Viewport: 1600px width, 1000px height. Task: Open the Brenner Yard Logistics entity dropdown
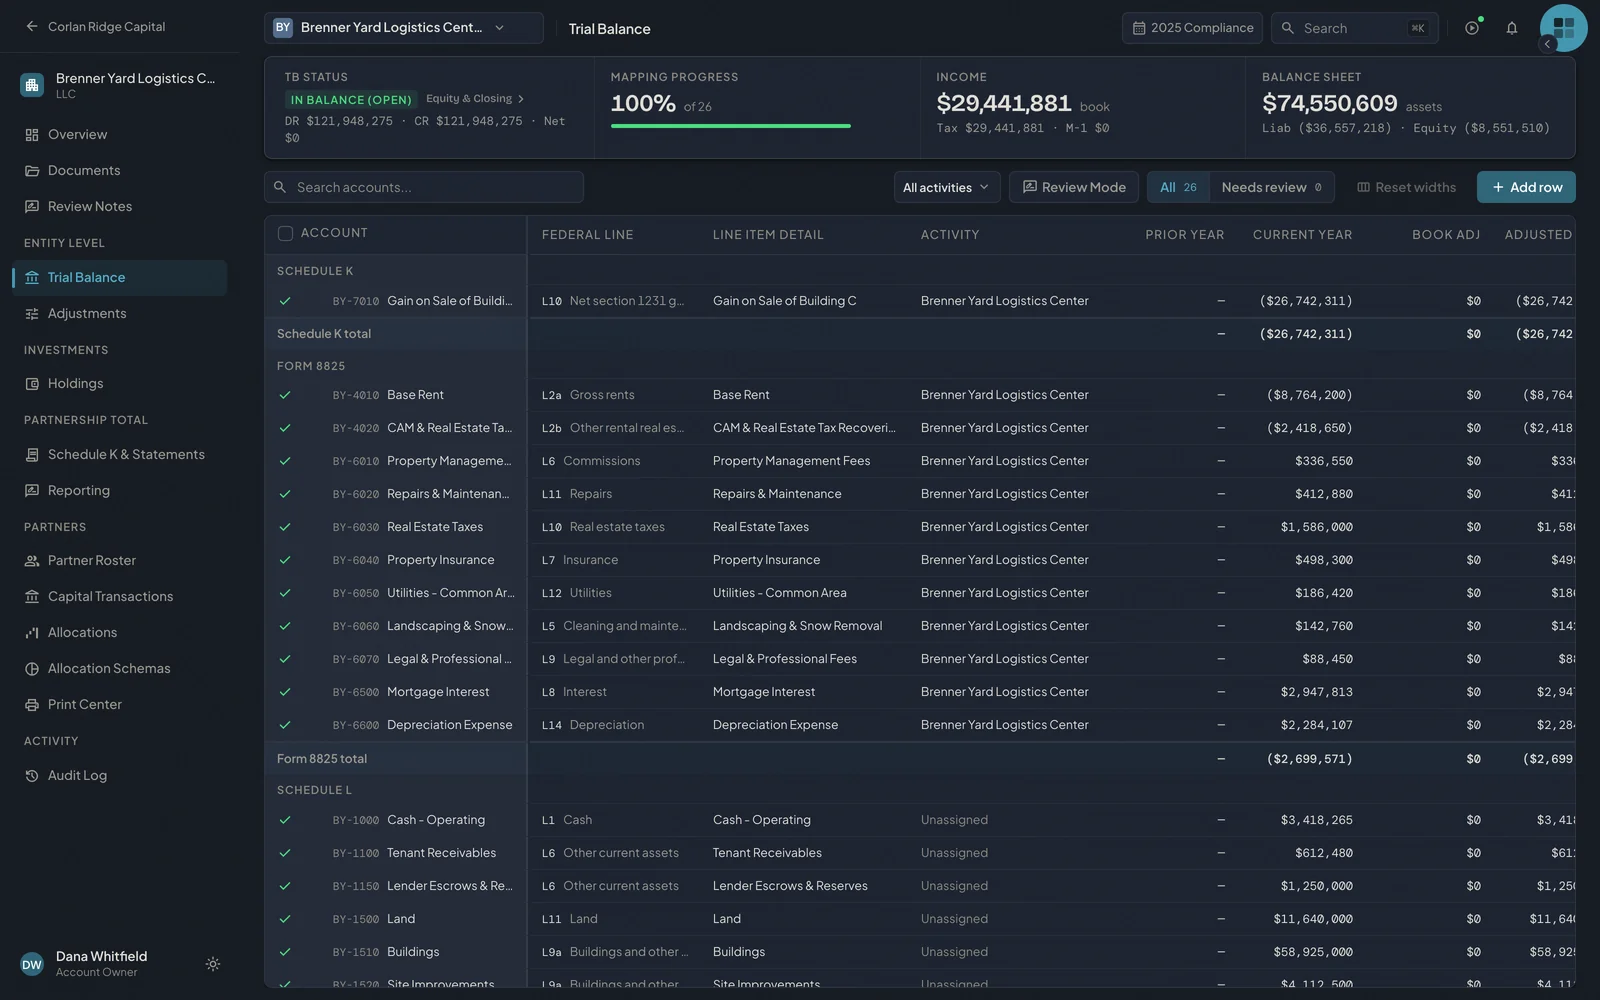tap(404, 28)
